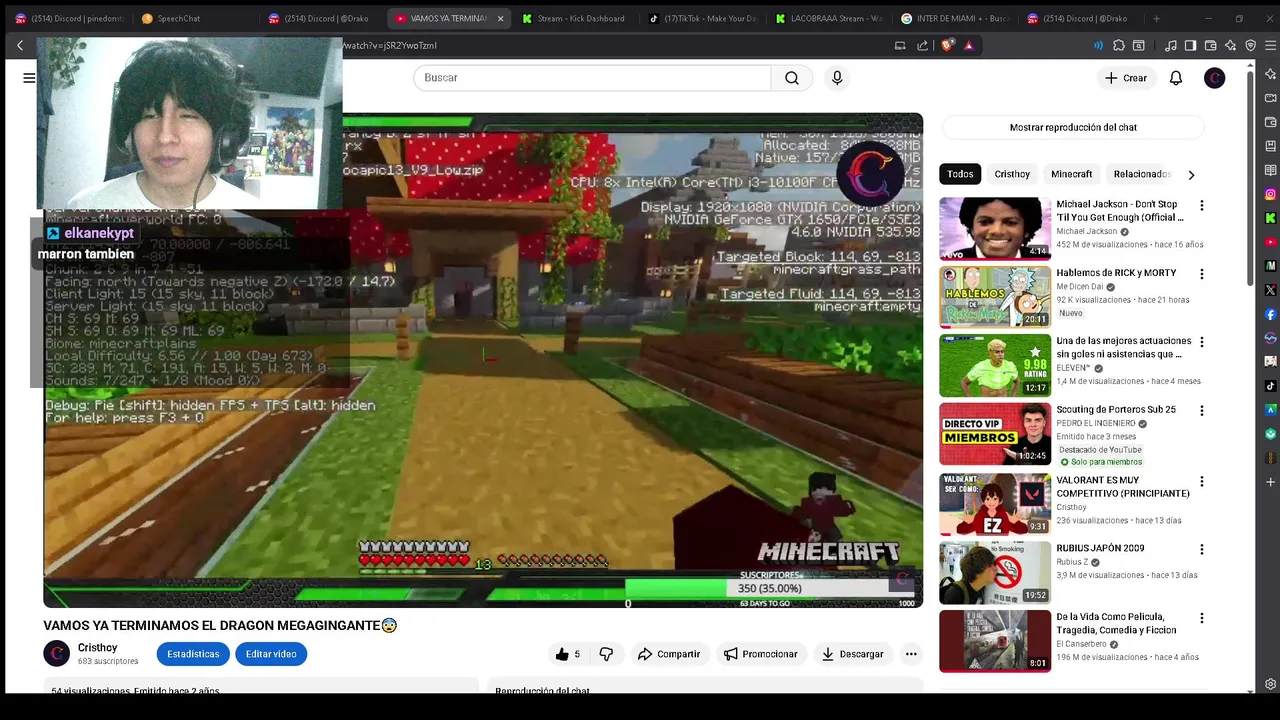Click Mostrar reproducción del chat

pos(1073,128)
